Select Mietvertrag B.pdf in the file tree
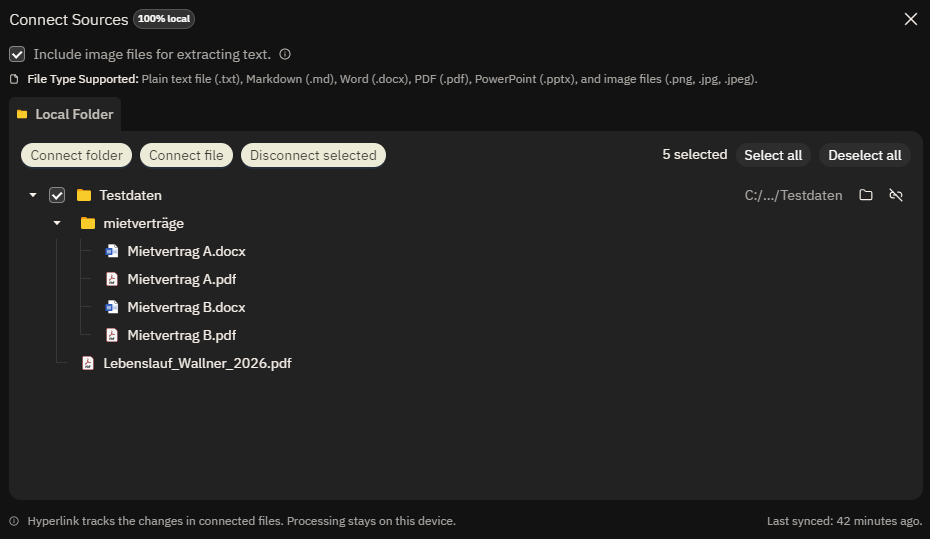The width and height of the screenshot is (930, 539). pyautogui.click(x=181, y=335)
